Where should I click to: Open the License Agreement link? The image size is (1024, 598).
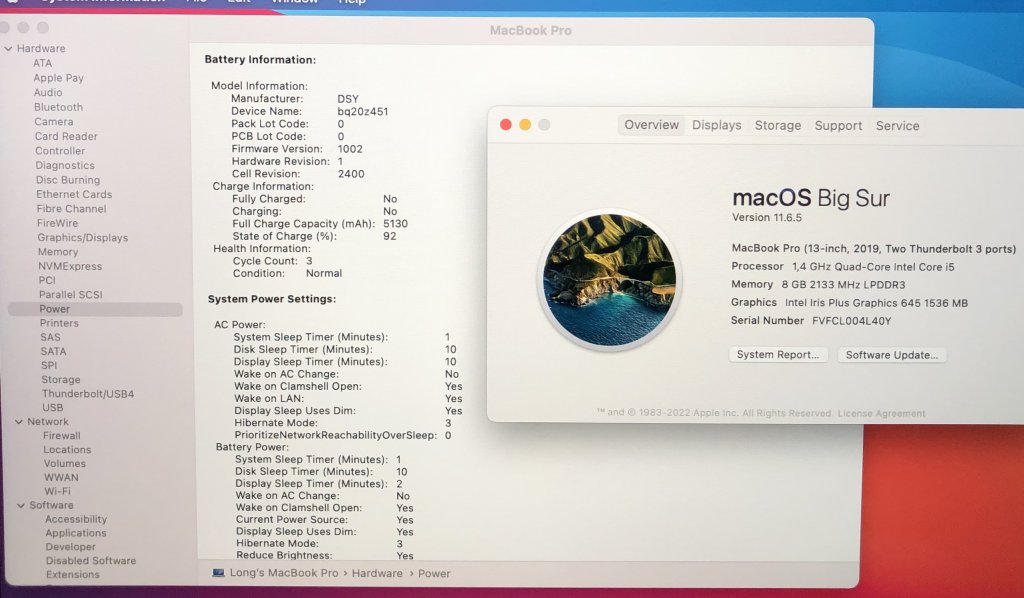881,413
